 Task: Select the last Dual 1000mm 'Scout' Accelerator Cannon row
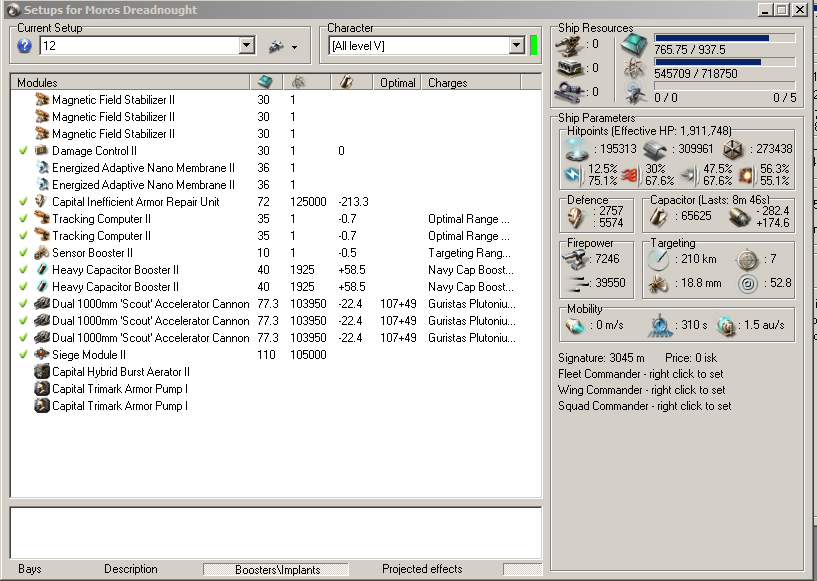(276, 338)
